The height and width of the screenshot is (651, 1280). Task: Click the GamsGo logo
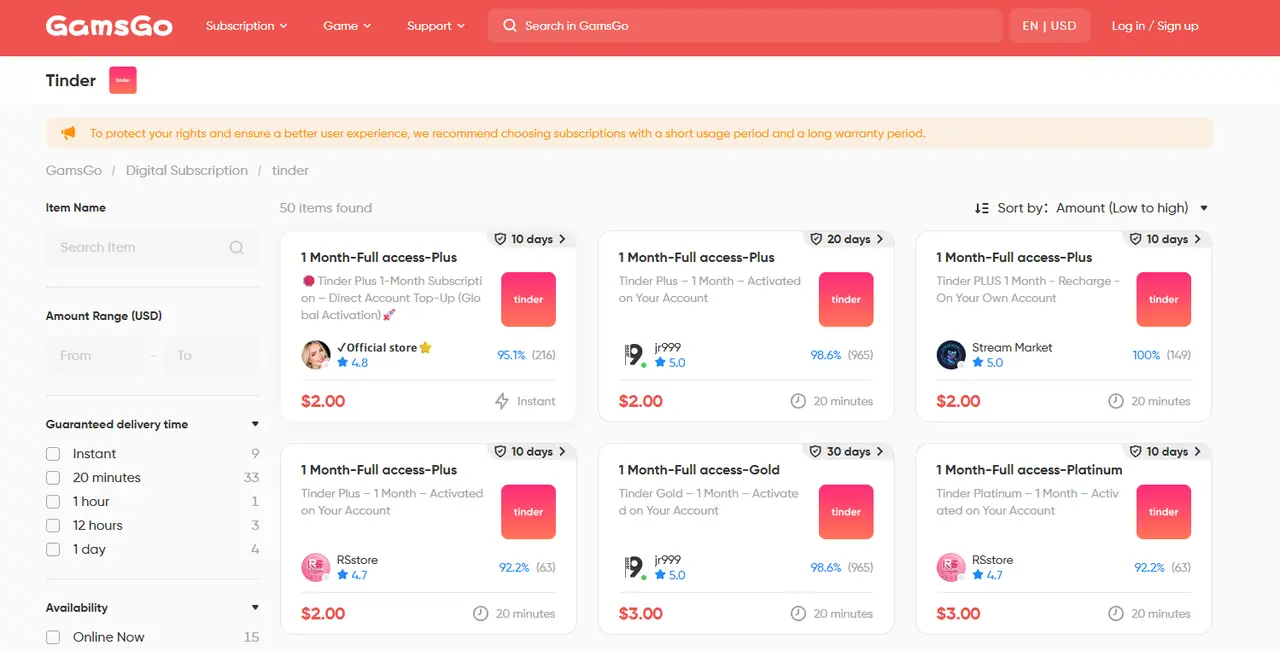point(109,26)
